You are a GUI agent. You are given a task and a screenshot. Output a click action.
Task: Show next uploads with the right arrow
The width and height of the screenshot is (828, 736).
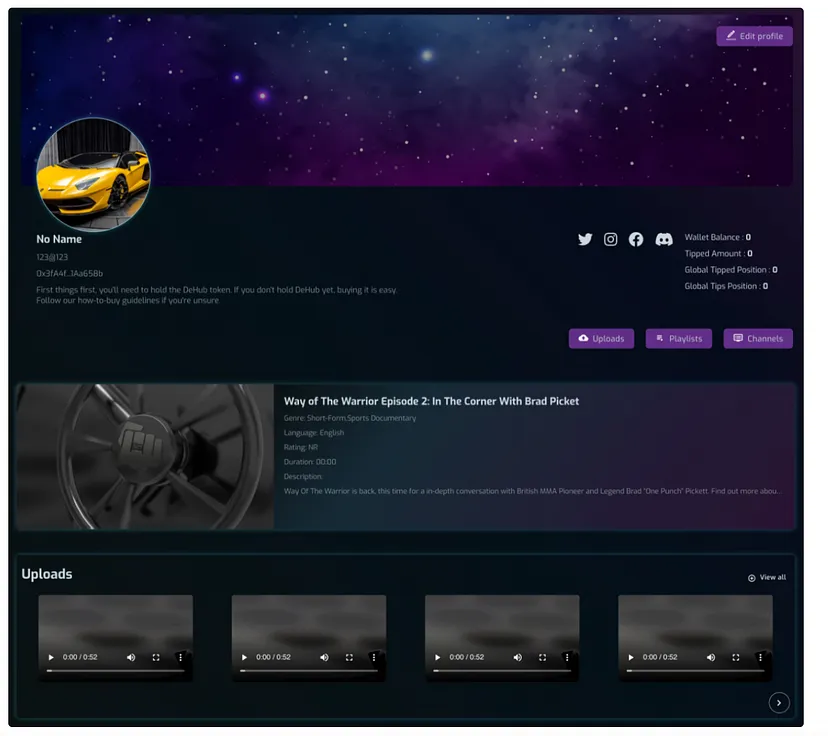click(x=779, y=703)
